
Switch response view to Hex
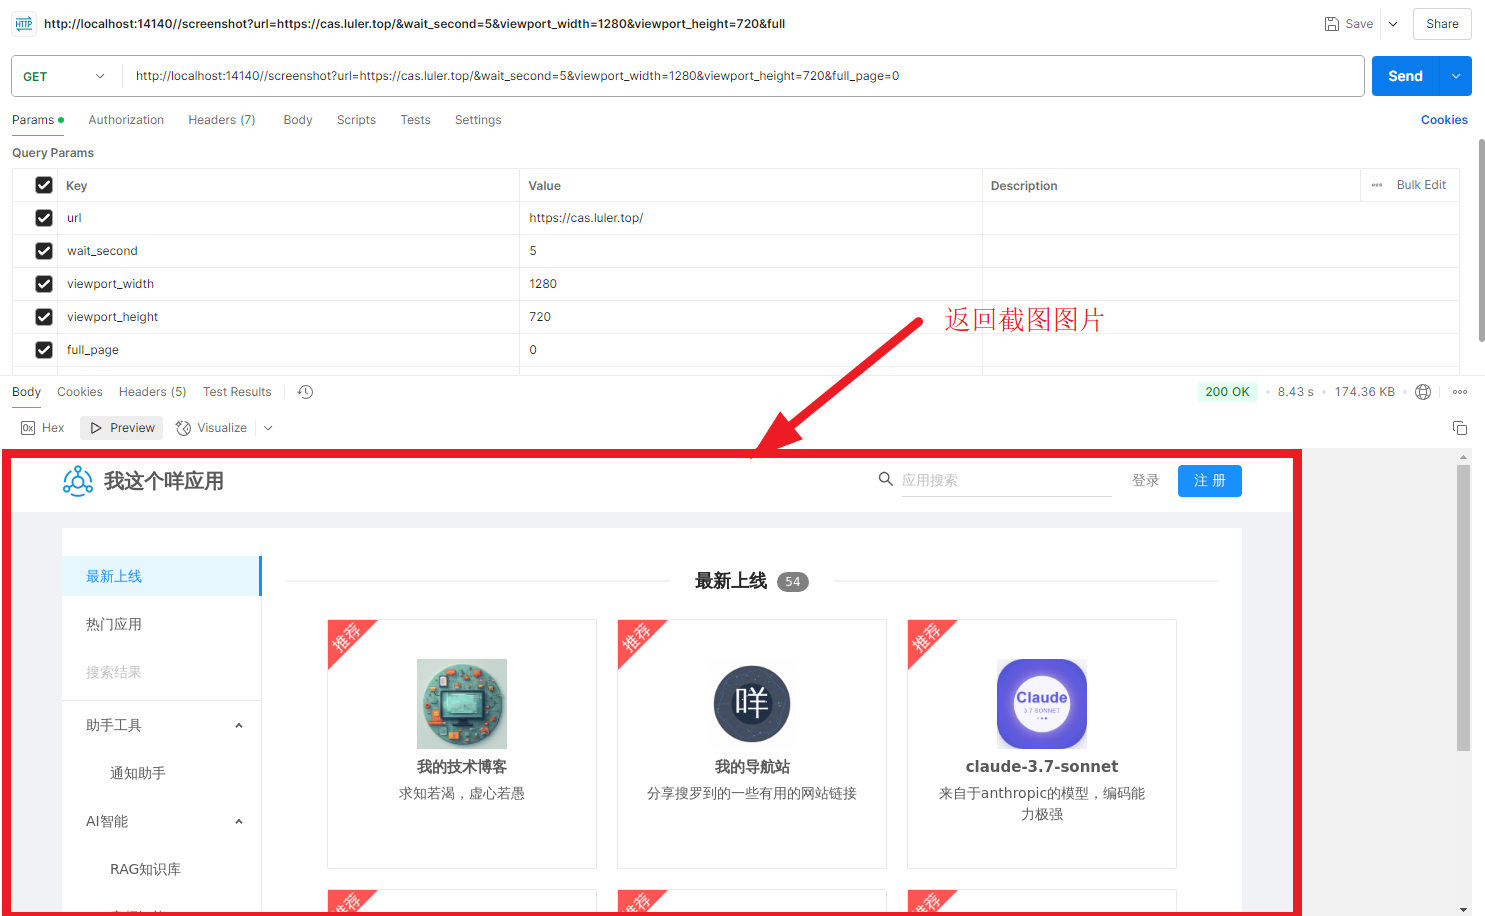43,428
